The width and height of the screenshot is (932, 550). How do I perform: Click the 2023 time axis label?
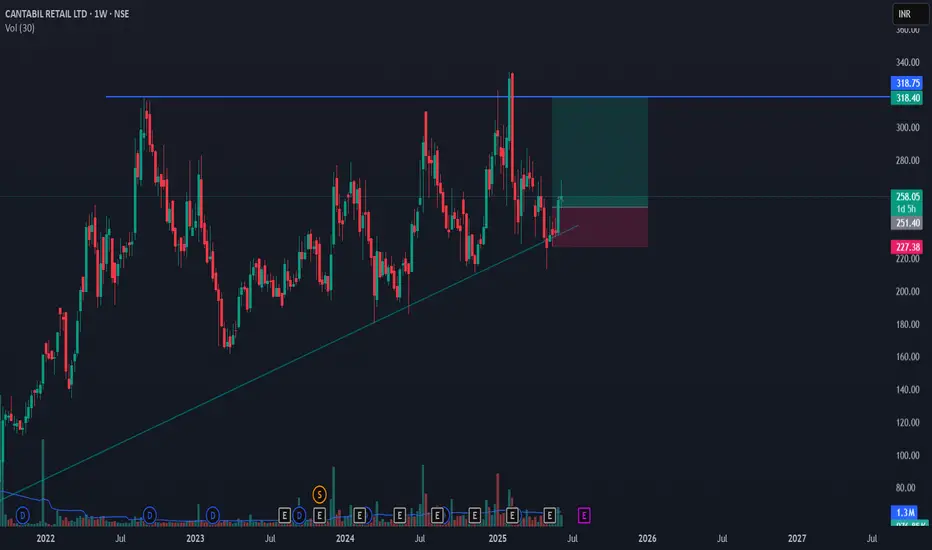[x=195, y=538]
